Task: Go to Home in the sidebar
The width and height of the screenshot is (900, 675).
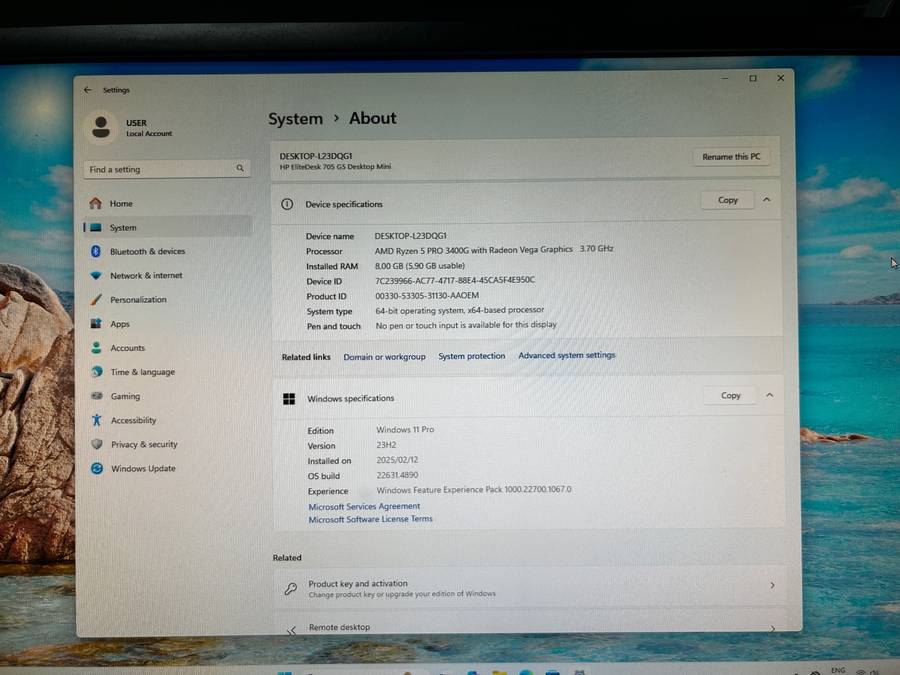Action: point(120,204)
